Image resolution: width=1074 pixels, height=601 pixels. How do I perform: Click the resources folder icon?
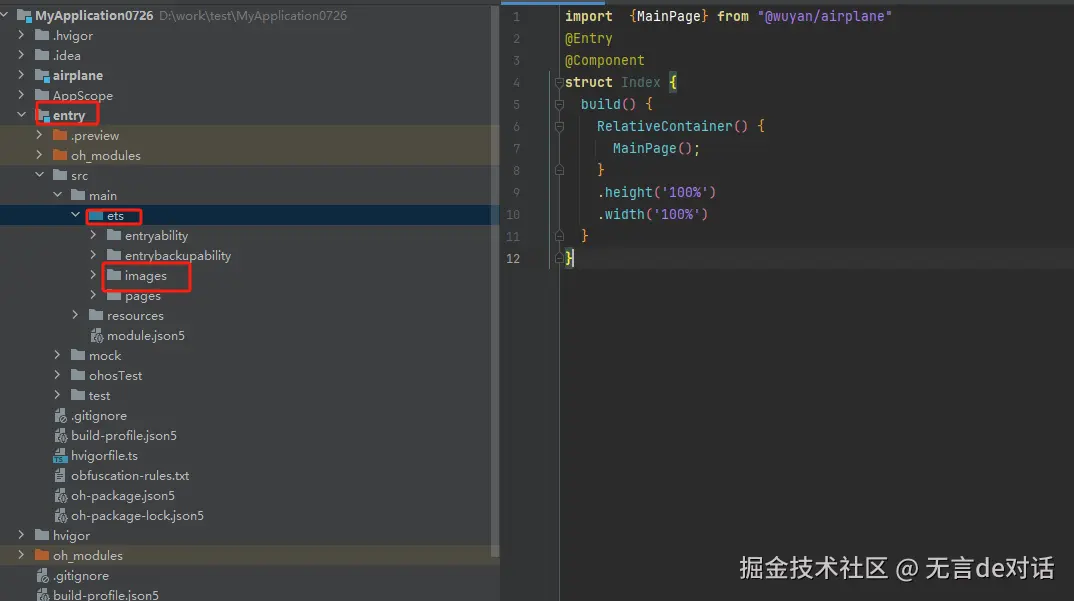click(x=96, y=315)
